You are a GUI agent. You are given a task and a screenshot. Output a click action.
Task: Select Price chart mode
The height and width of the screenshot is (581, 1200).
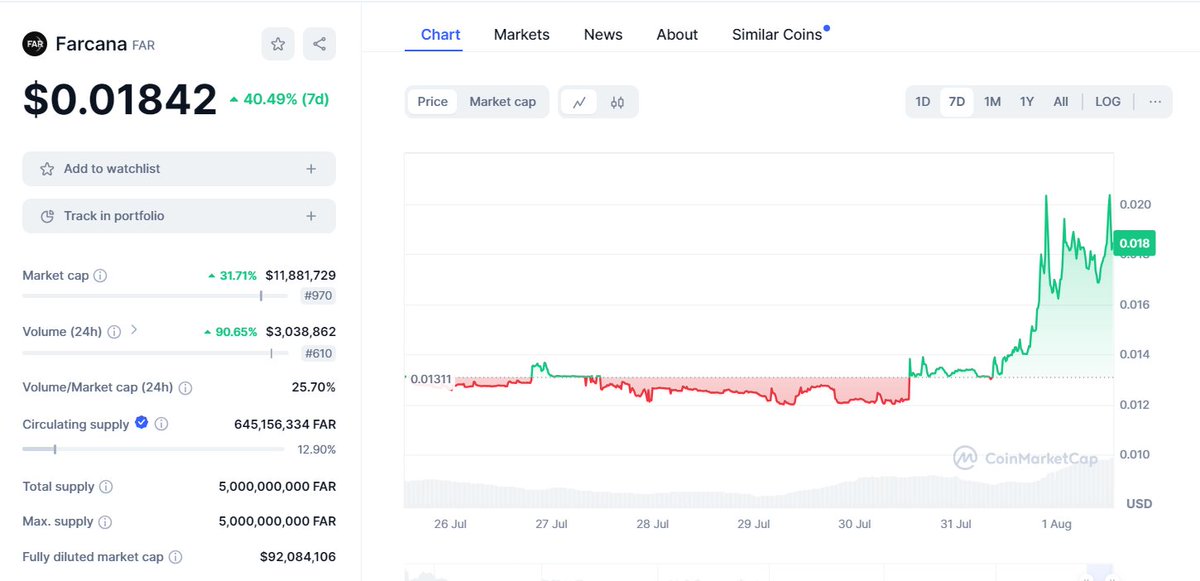pyautogui.click(x=433, y=101)
